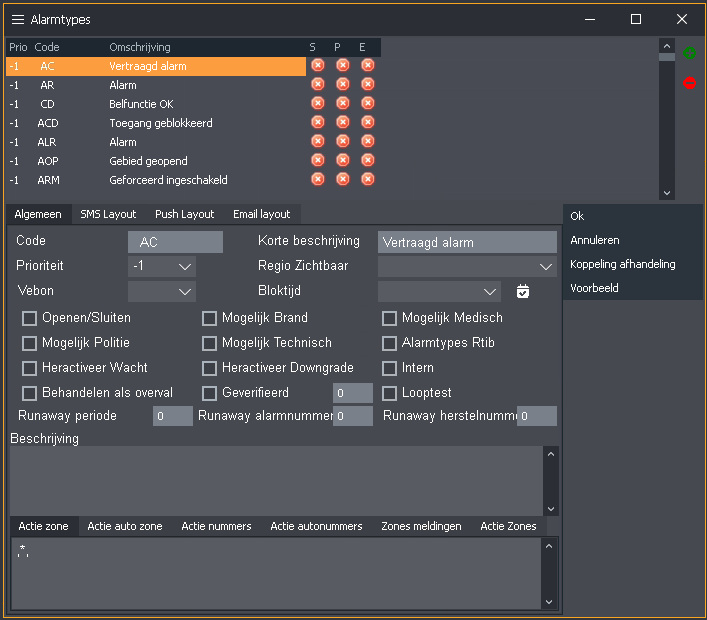Tick the Mogelijk Medisch checkbox
Image resolution: width=707 pixels, height=620 pixels.
[x=389, y=318]
